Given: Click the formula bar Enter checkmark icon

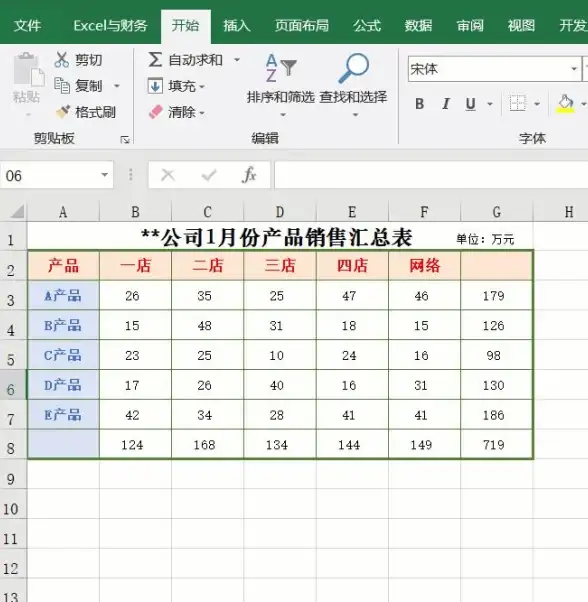Looking at the screenshot, I should click(x=209, y=175).
